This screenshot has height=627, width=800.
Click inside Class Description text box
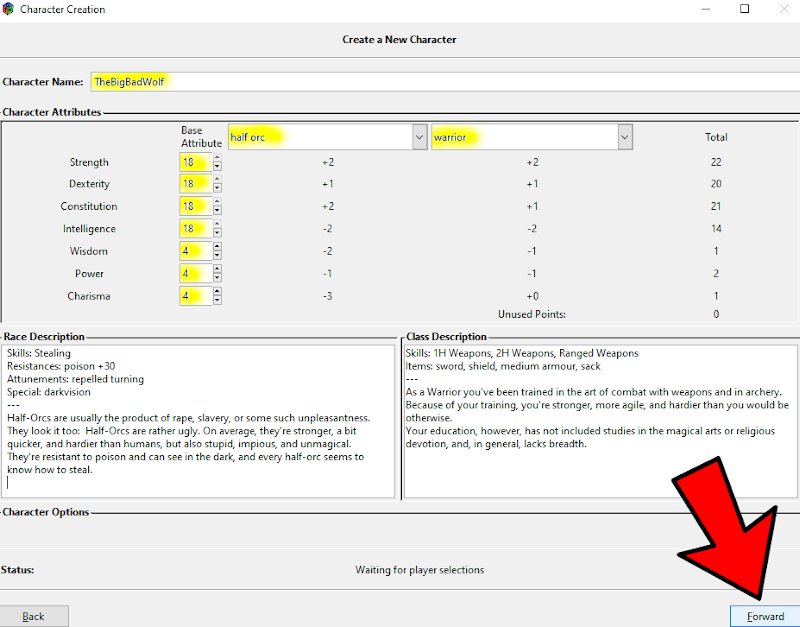(x=600, y=420)
